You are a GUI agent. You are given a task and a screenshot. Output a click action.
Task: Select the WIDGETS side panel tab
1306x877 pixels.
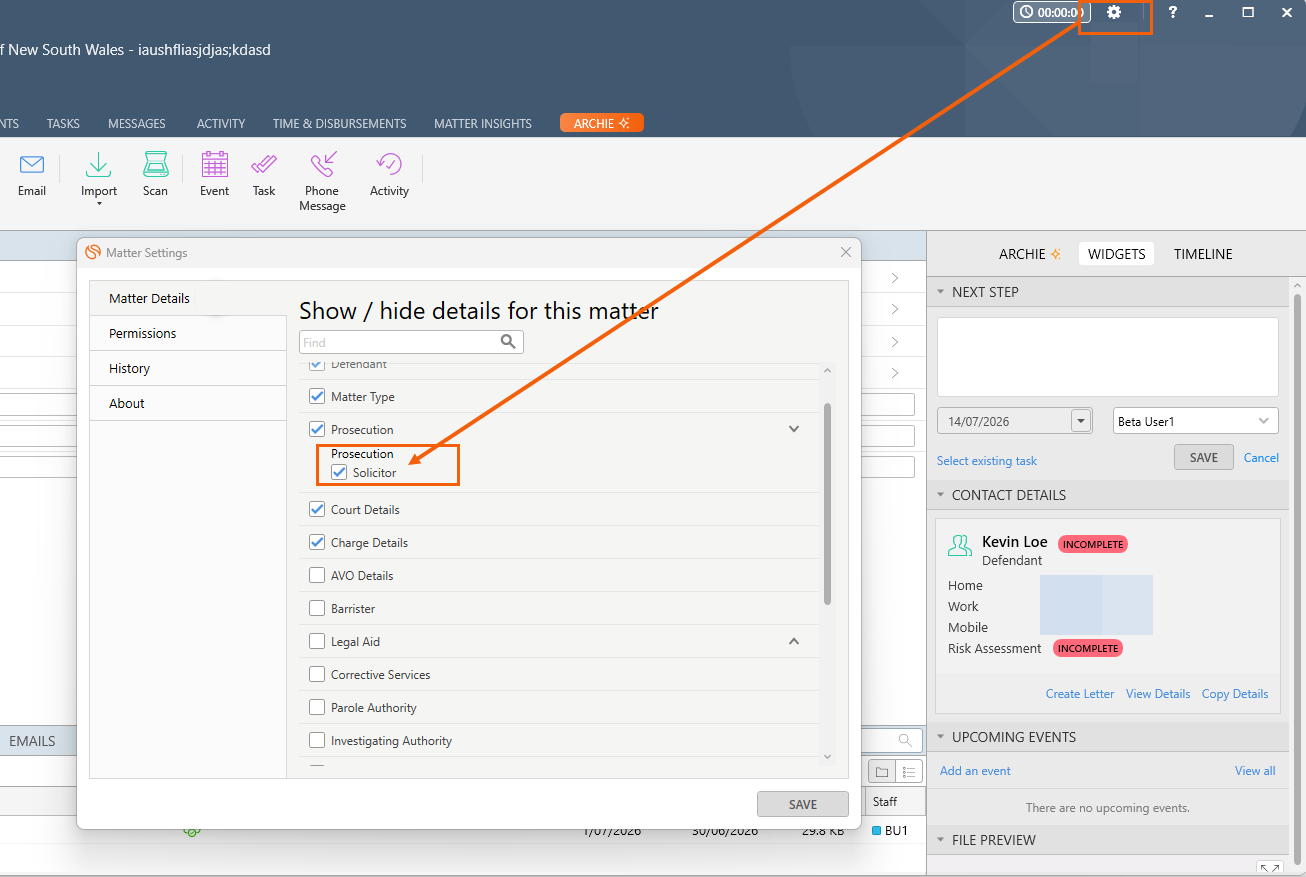coord(1116,254)
